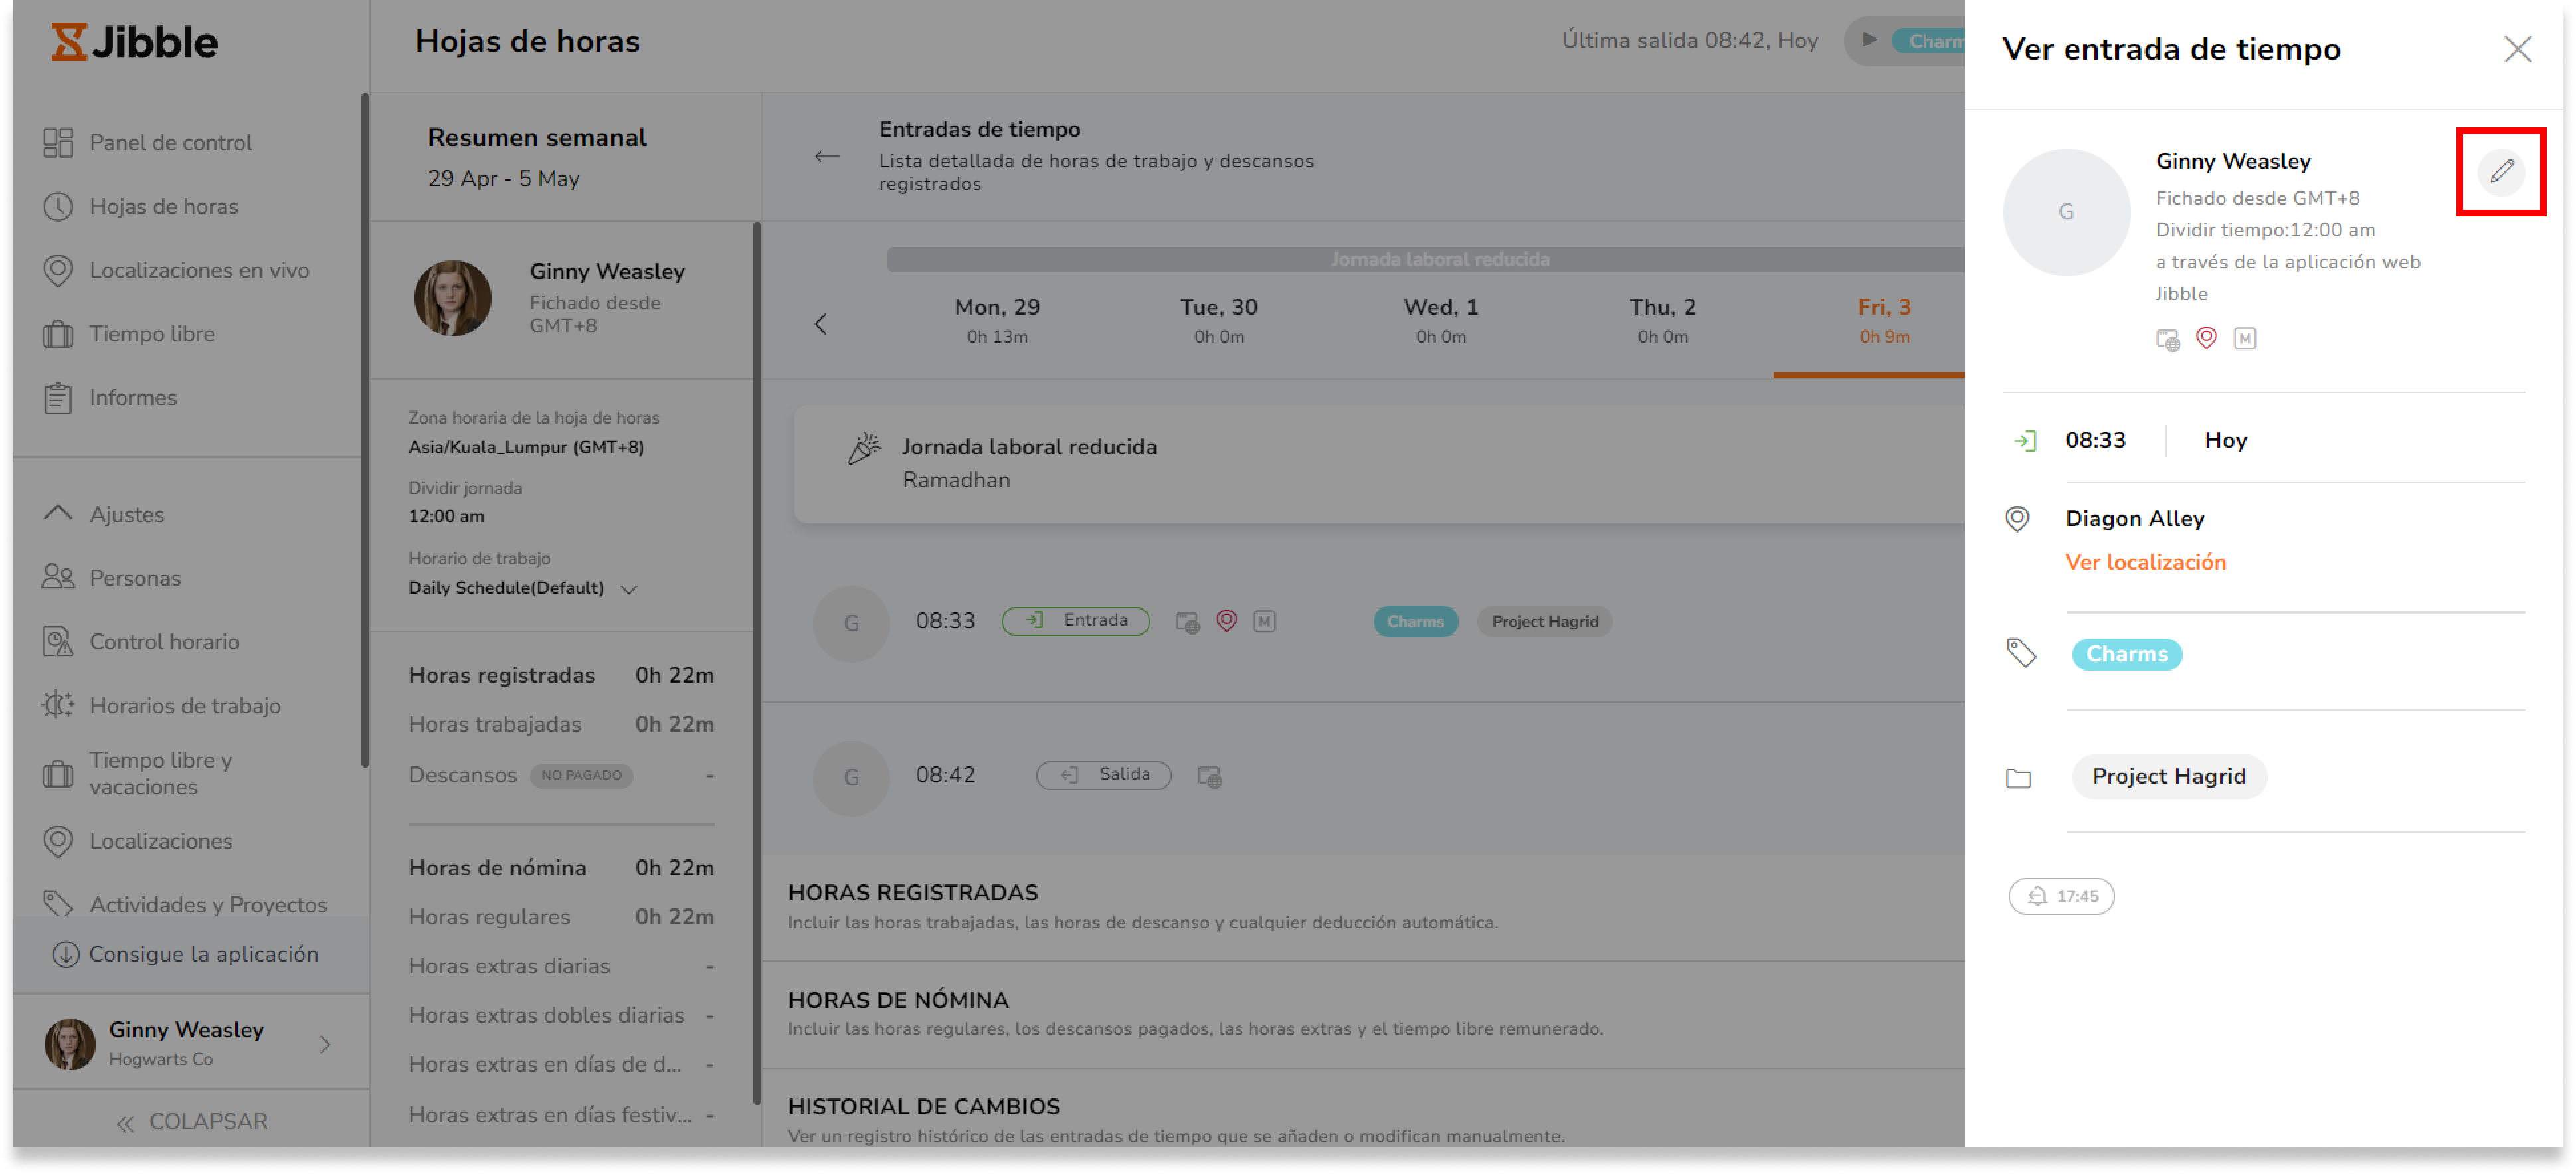Click Ver localización link
The height and width of the screenshot is (1174, 2576).
pos(2145,562)
